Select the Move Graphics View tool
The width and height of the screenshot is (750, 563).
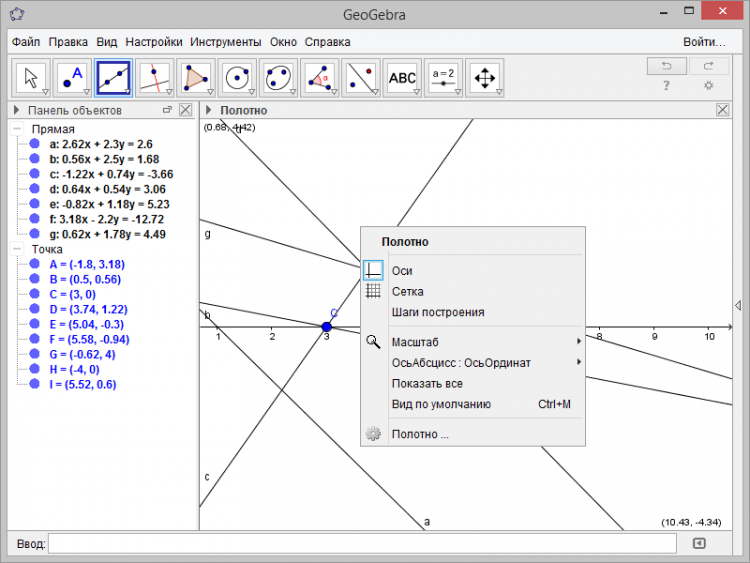(483, 77)
